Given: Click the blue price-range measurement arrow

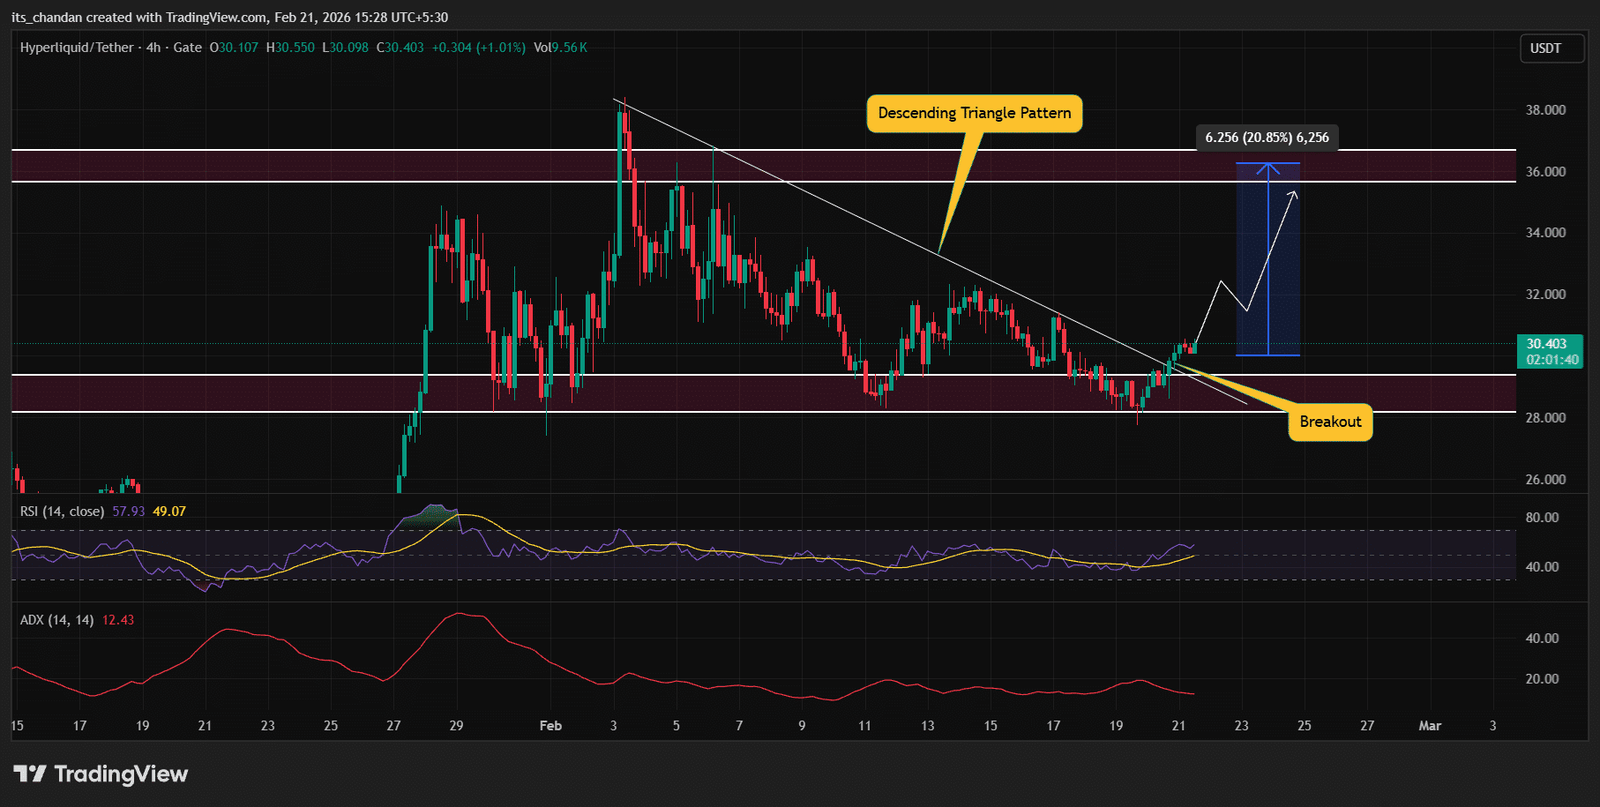Looking at the screenshot, I should pyautogui.click(x=1268, y=260).
